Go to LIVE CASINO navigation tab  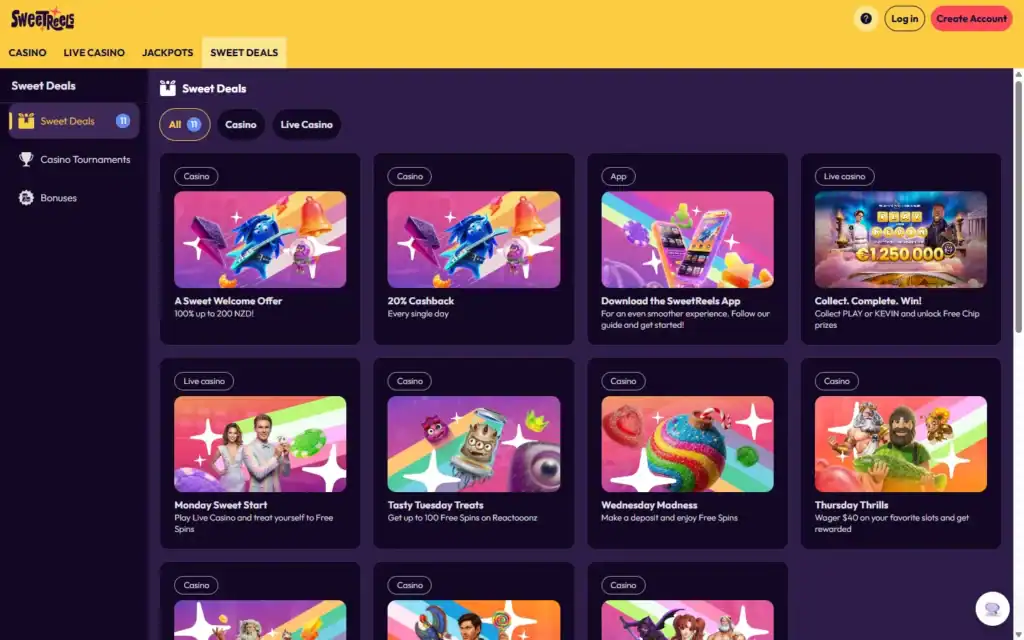[x=94, y=53]
